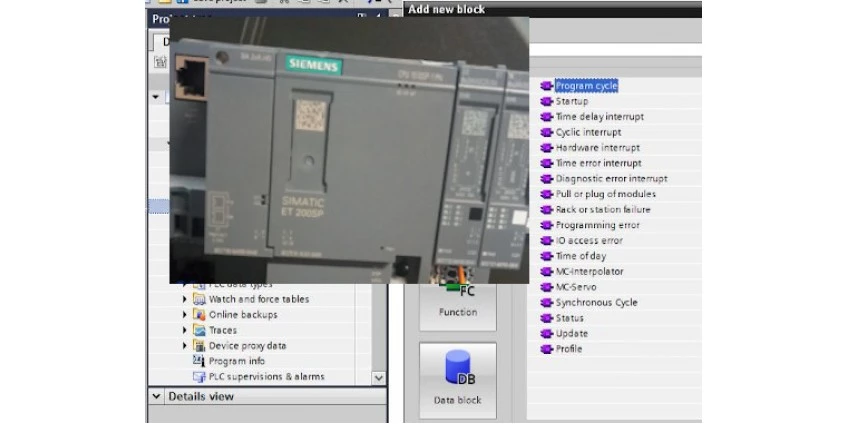The height and width of the screenshot is (424, 848).
Task: Open Program info tree item
Action: (x=237, y=361)
